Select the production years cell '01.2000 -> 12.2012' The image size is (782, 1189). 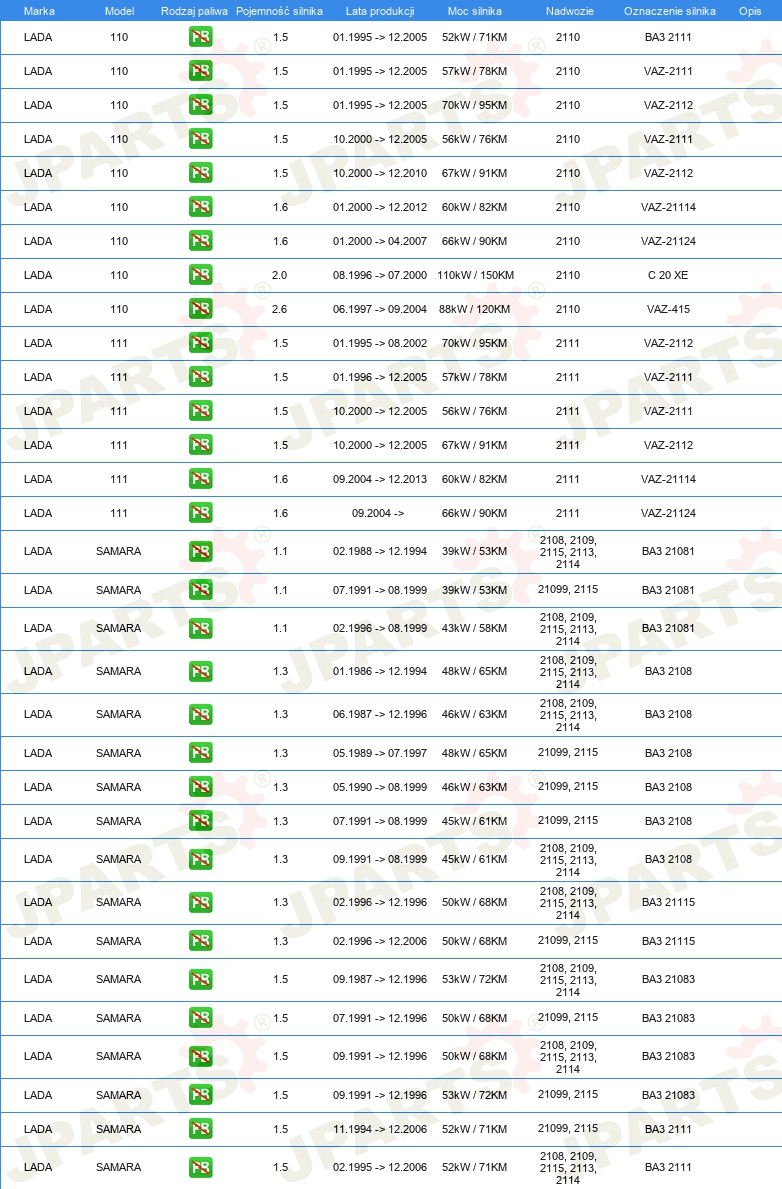tap(380, 207)
